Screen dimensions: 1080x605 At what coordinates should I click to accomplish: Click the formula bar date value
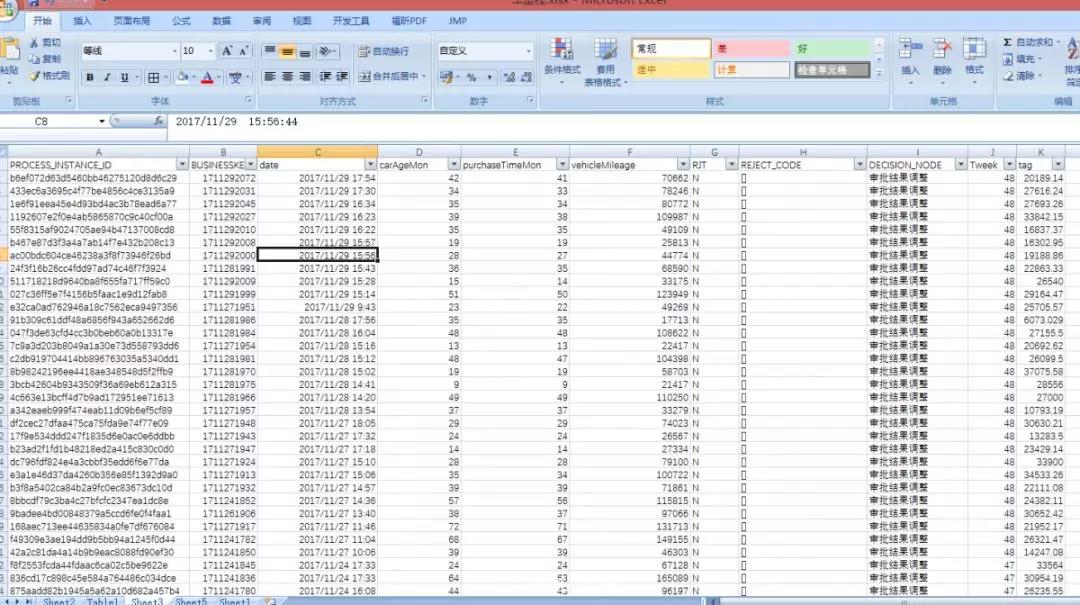pos(236,121)
